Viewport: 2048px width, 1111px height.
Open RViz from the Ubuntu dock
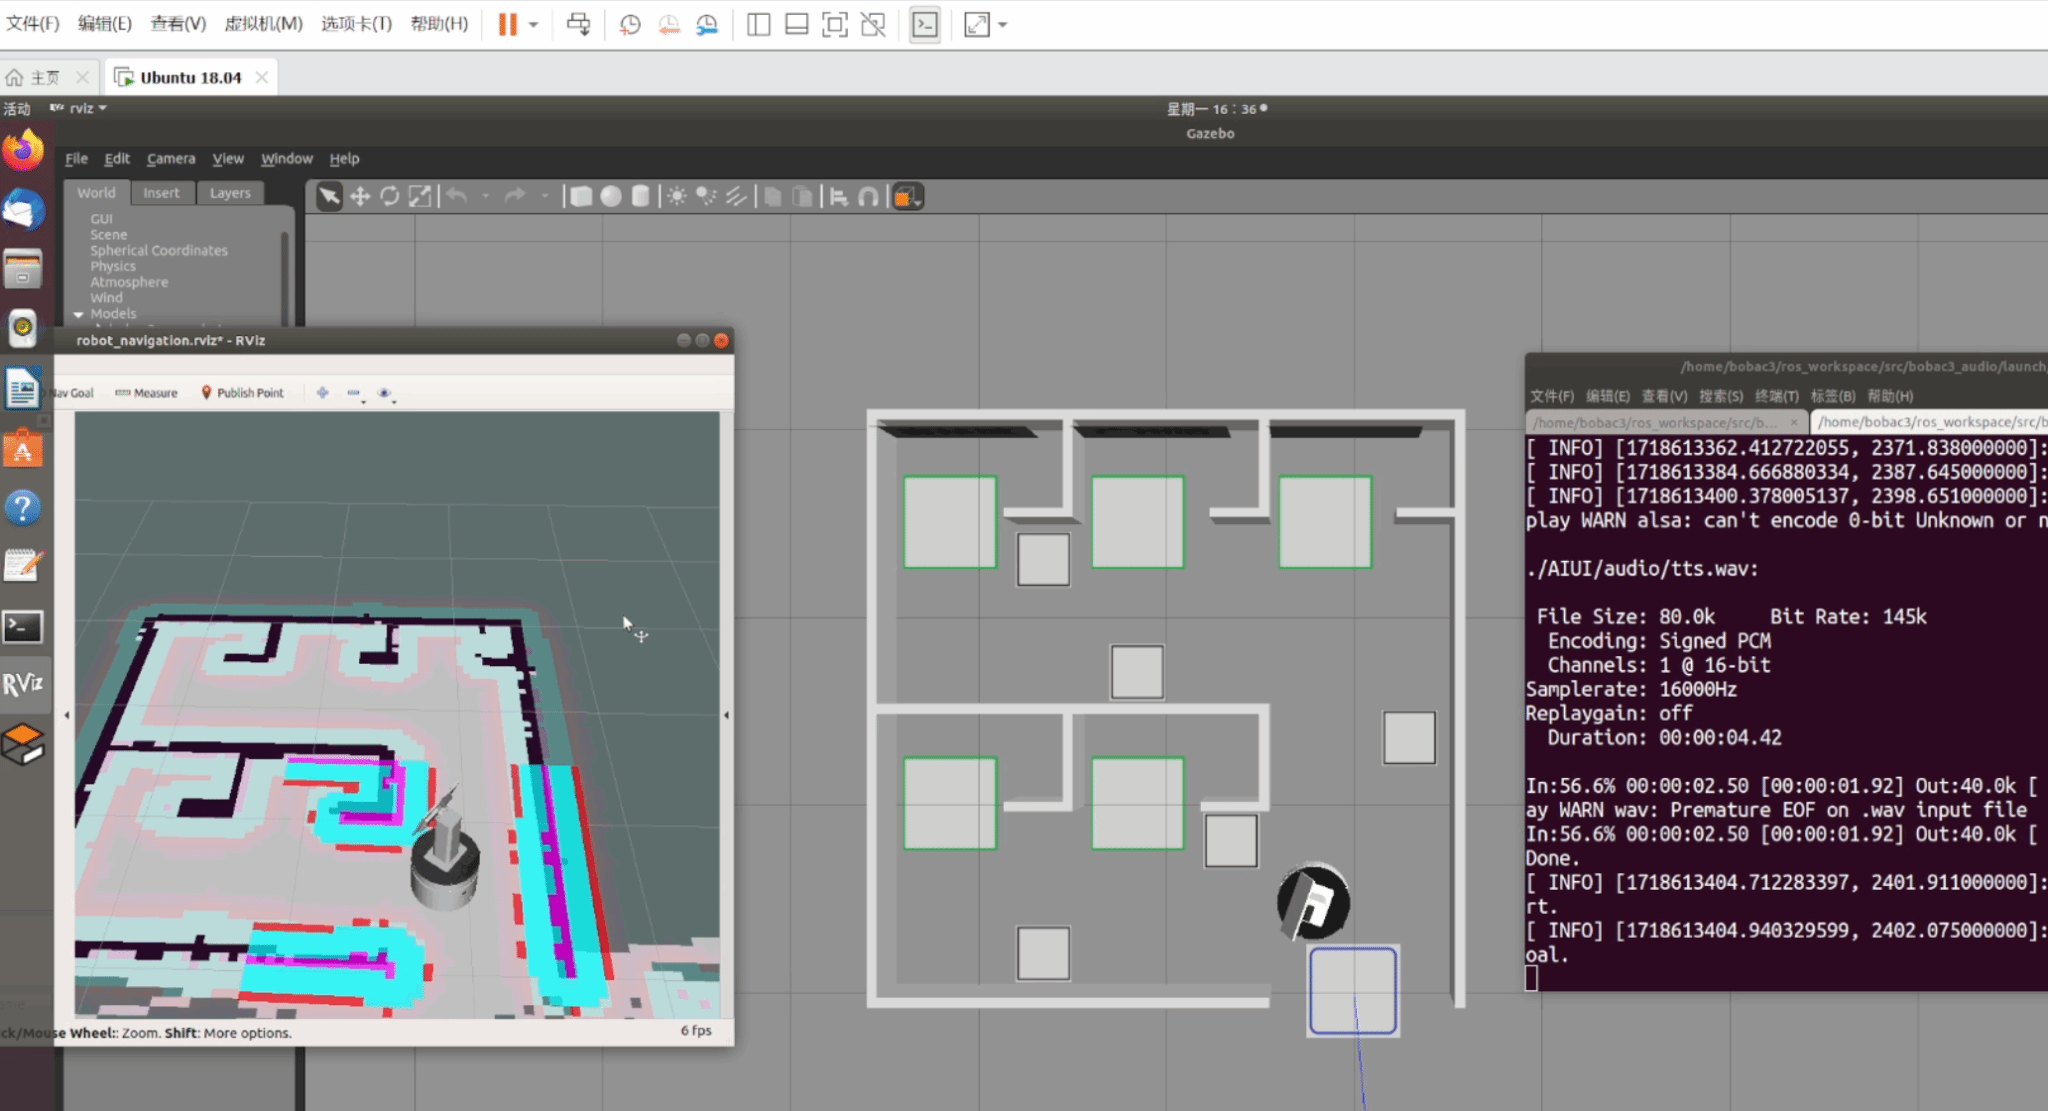click(23, 685)
